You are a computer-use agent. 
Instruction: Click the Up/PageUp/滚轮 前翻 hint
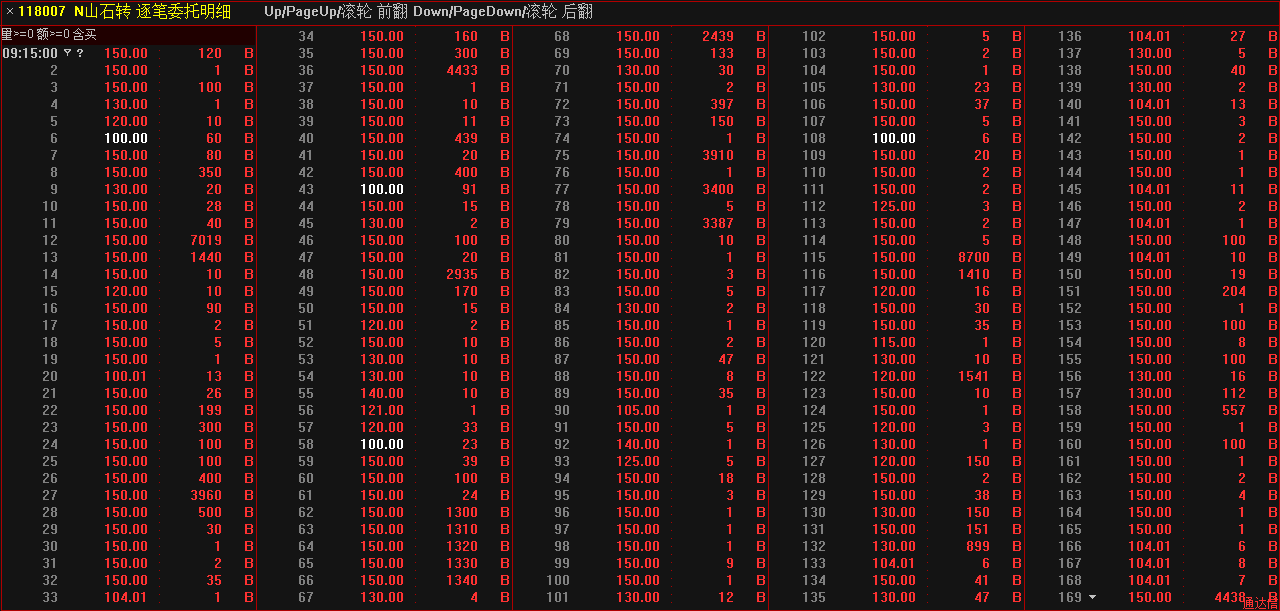point(335,12)
